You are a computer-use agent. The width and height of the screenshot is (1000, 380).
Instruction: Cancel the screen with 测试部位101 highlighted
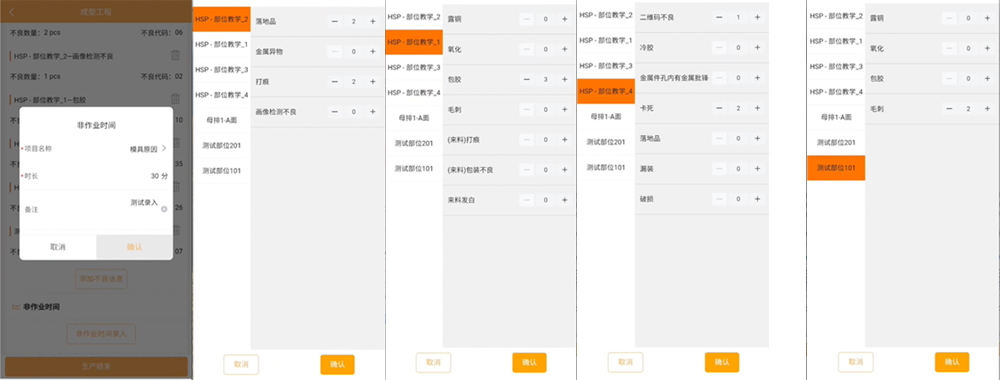[856, 362]
